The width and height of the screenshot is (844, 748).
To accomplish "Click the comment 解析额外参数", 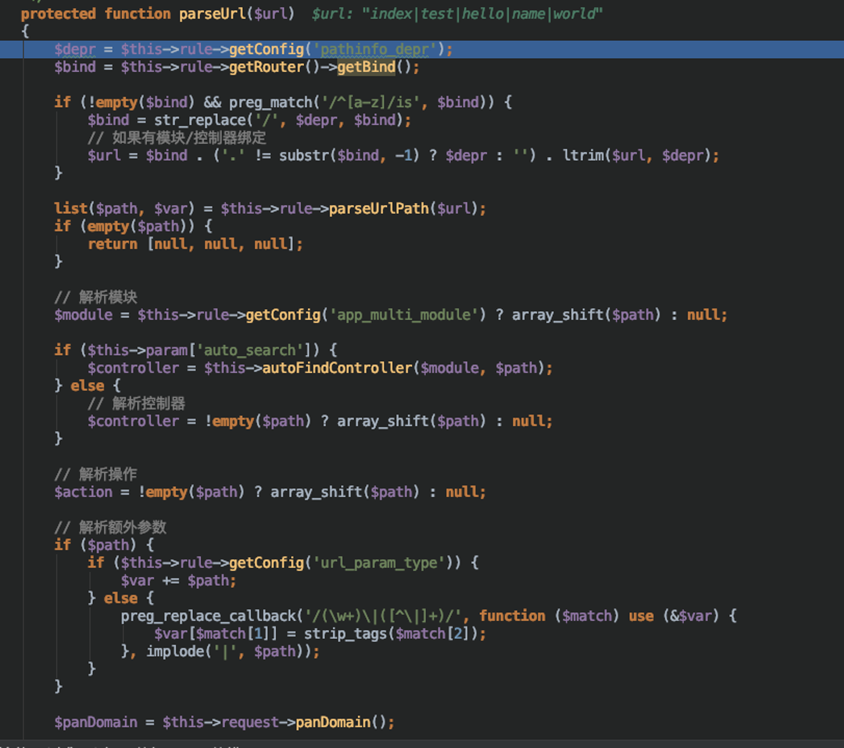I will point(110,527).
